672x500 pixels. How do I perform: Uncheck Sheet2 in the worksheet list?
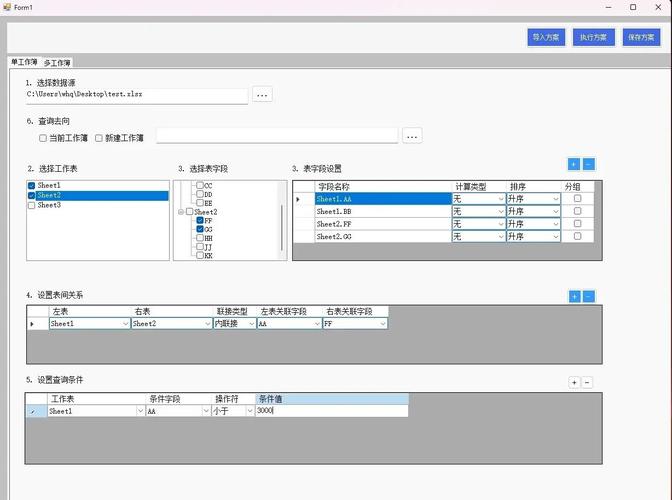(x=31, y=195)
